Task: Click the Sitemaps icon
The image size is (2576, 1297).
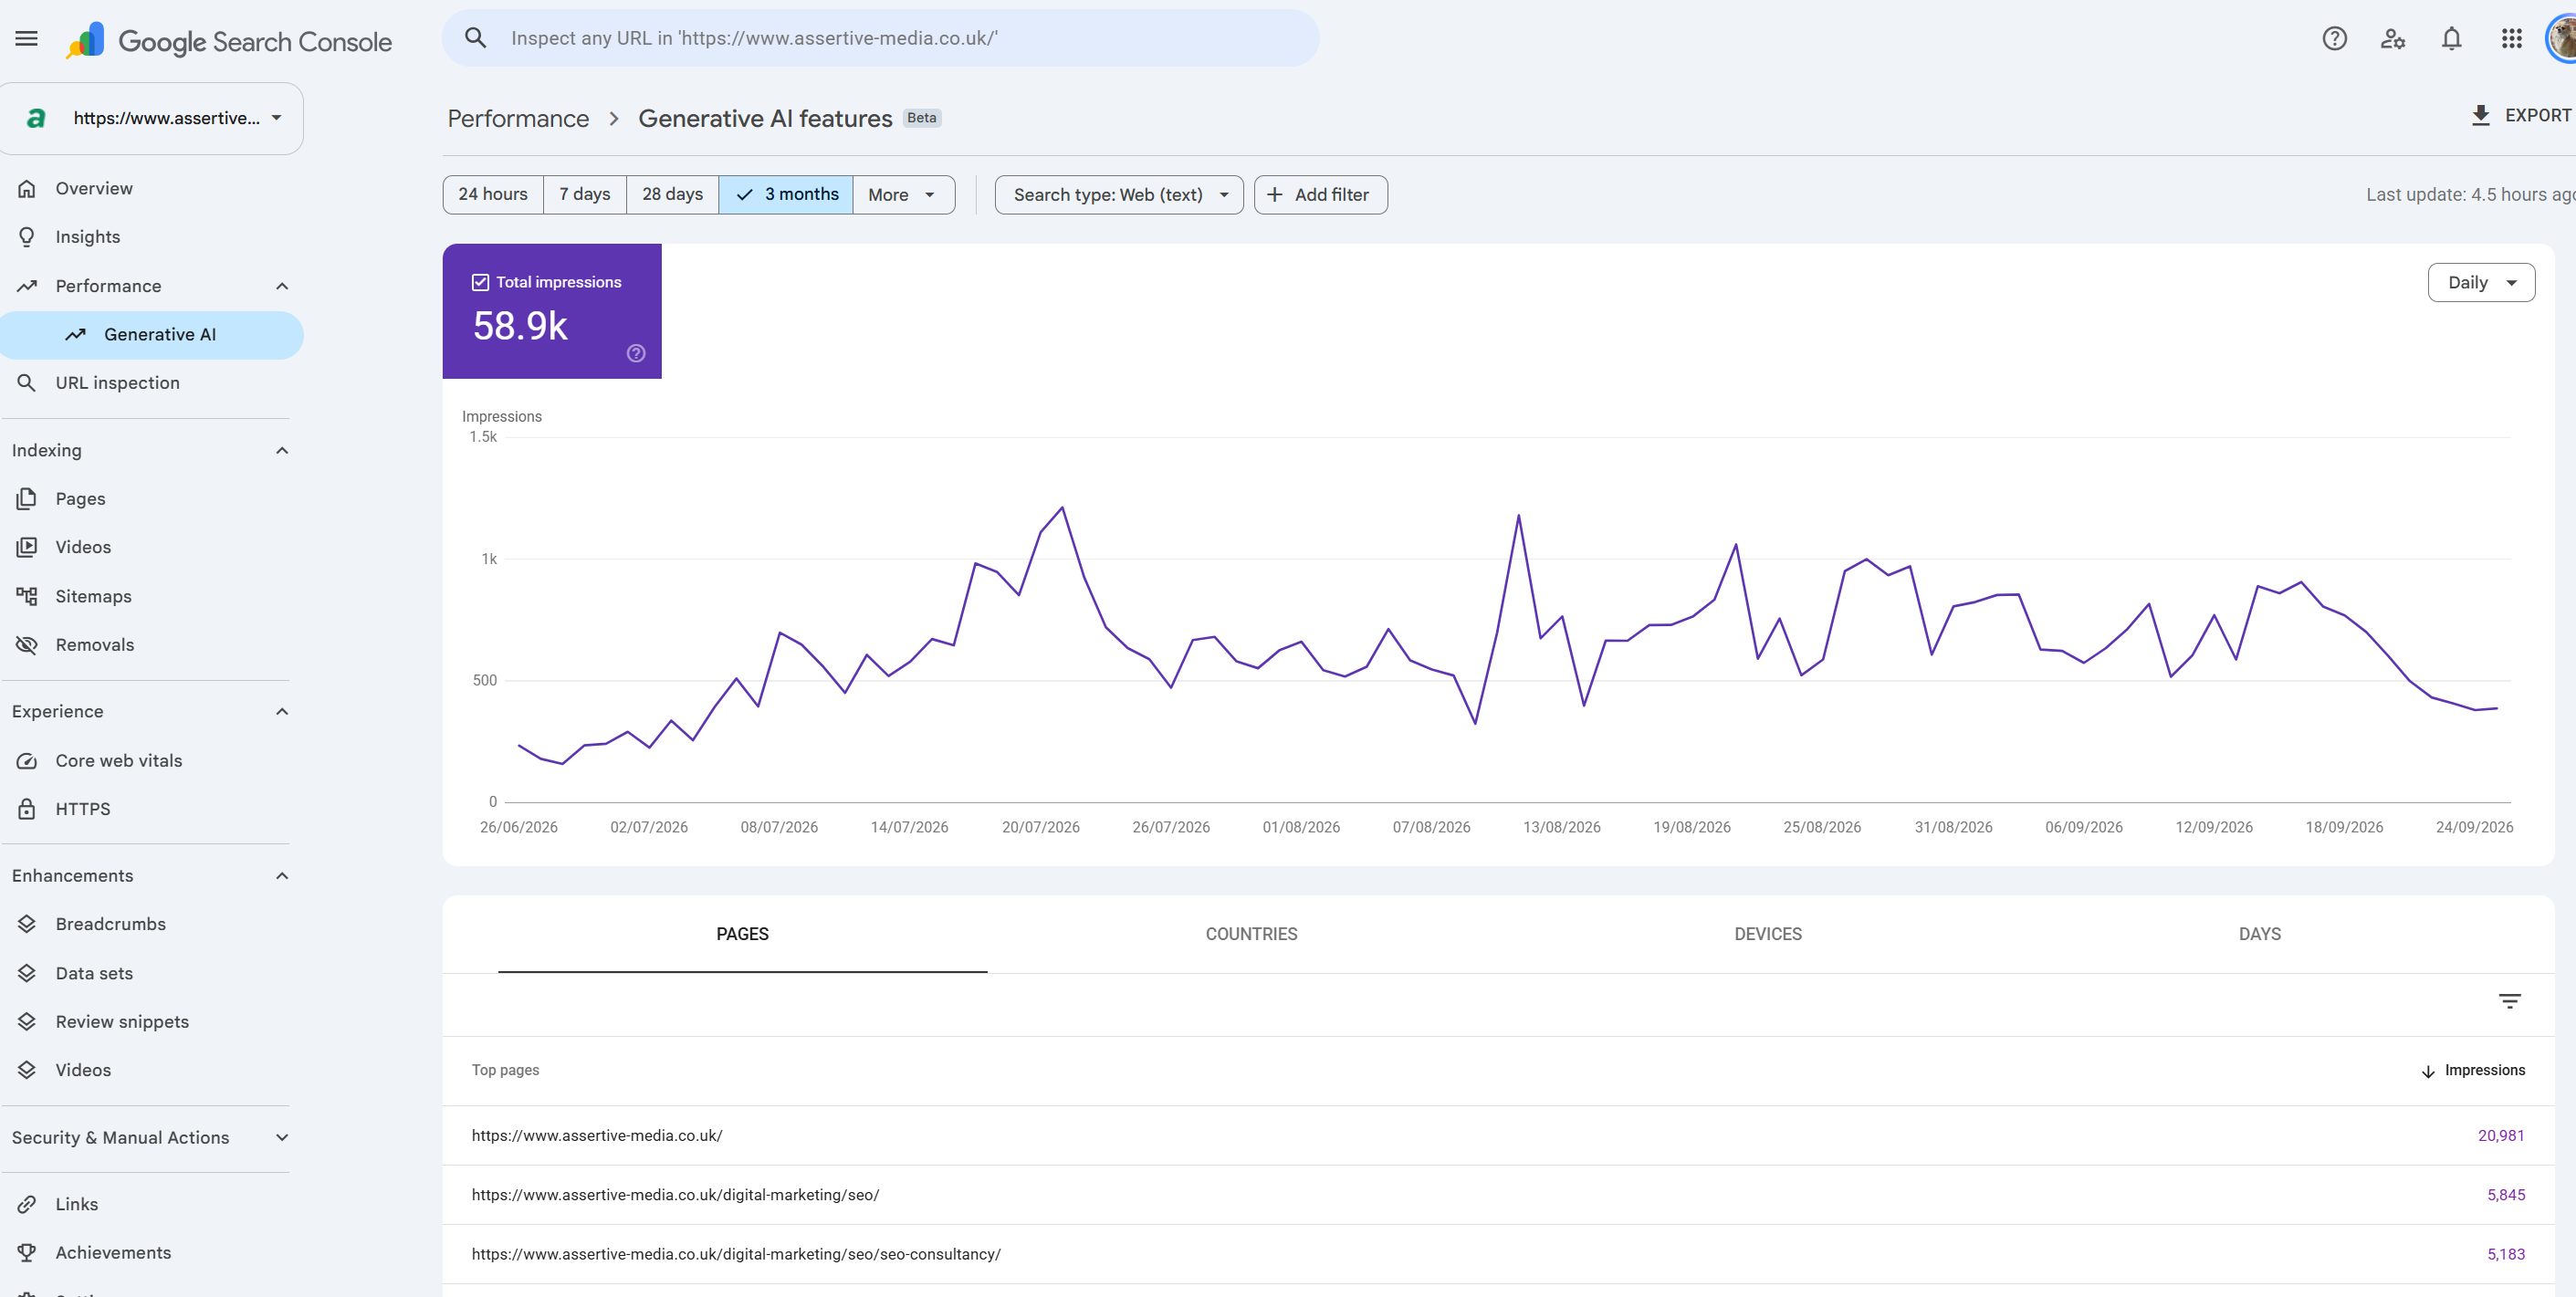Action: (x=27, y=596)
